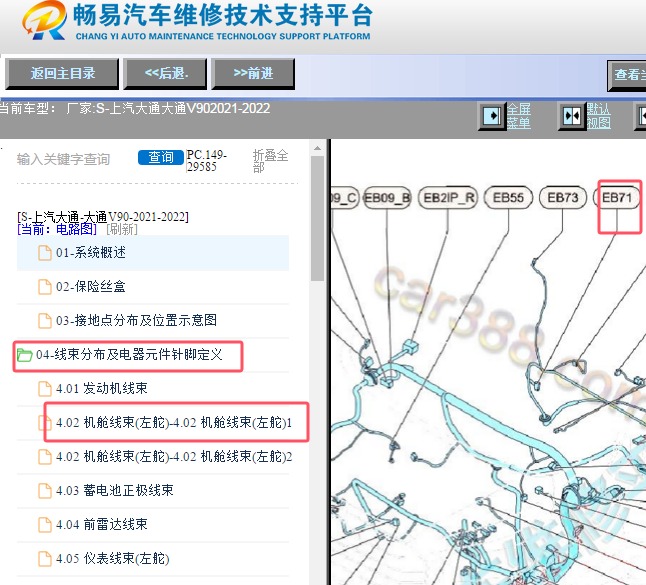The height and width of the screenshot is (585, 646).
Task: Click the sidebar scrollbar up arrow
Action: pos(317,148)
